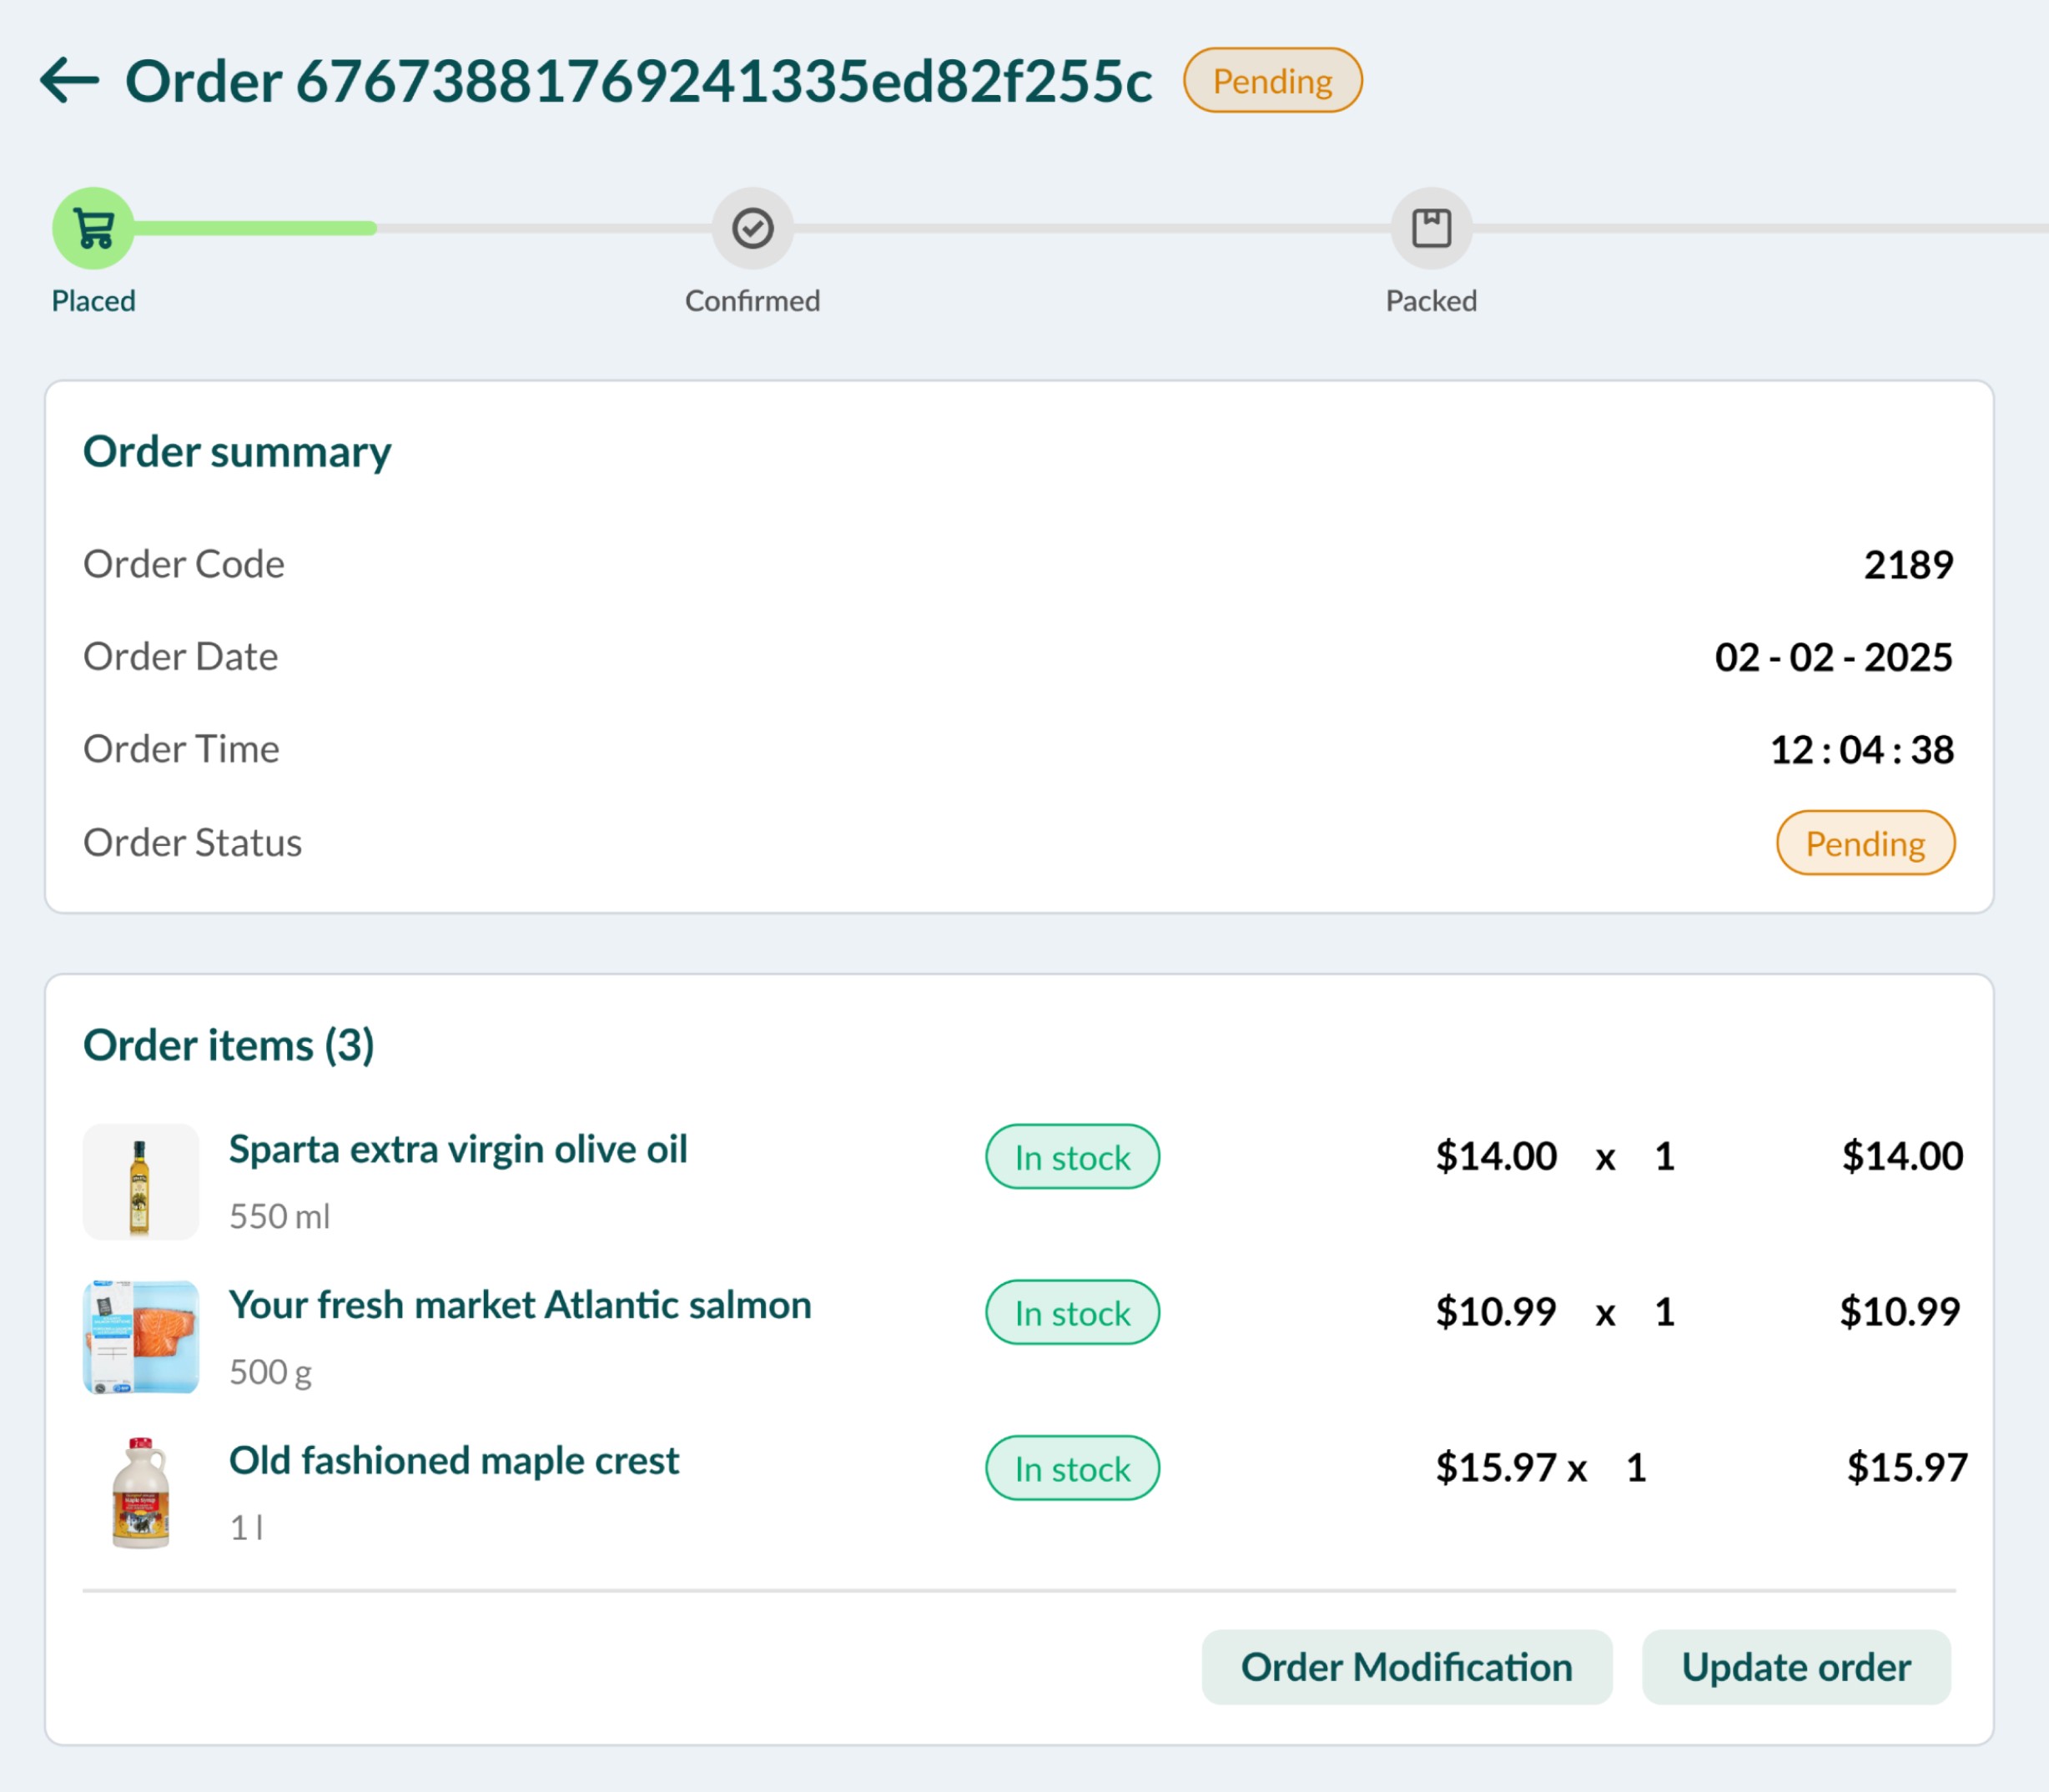
Task: Click the Placed cart step icon
Action: pos(93,228)
